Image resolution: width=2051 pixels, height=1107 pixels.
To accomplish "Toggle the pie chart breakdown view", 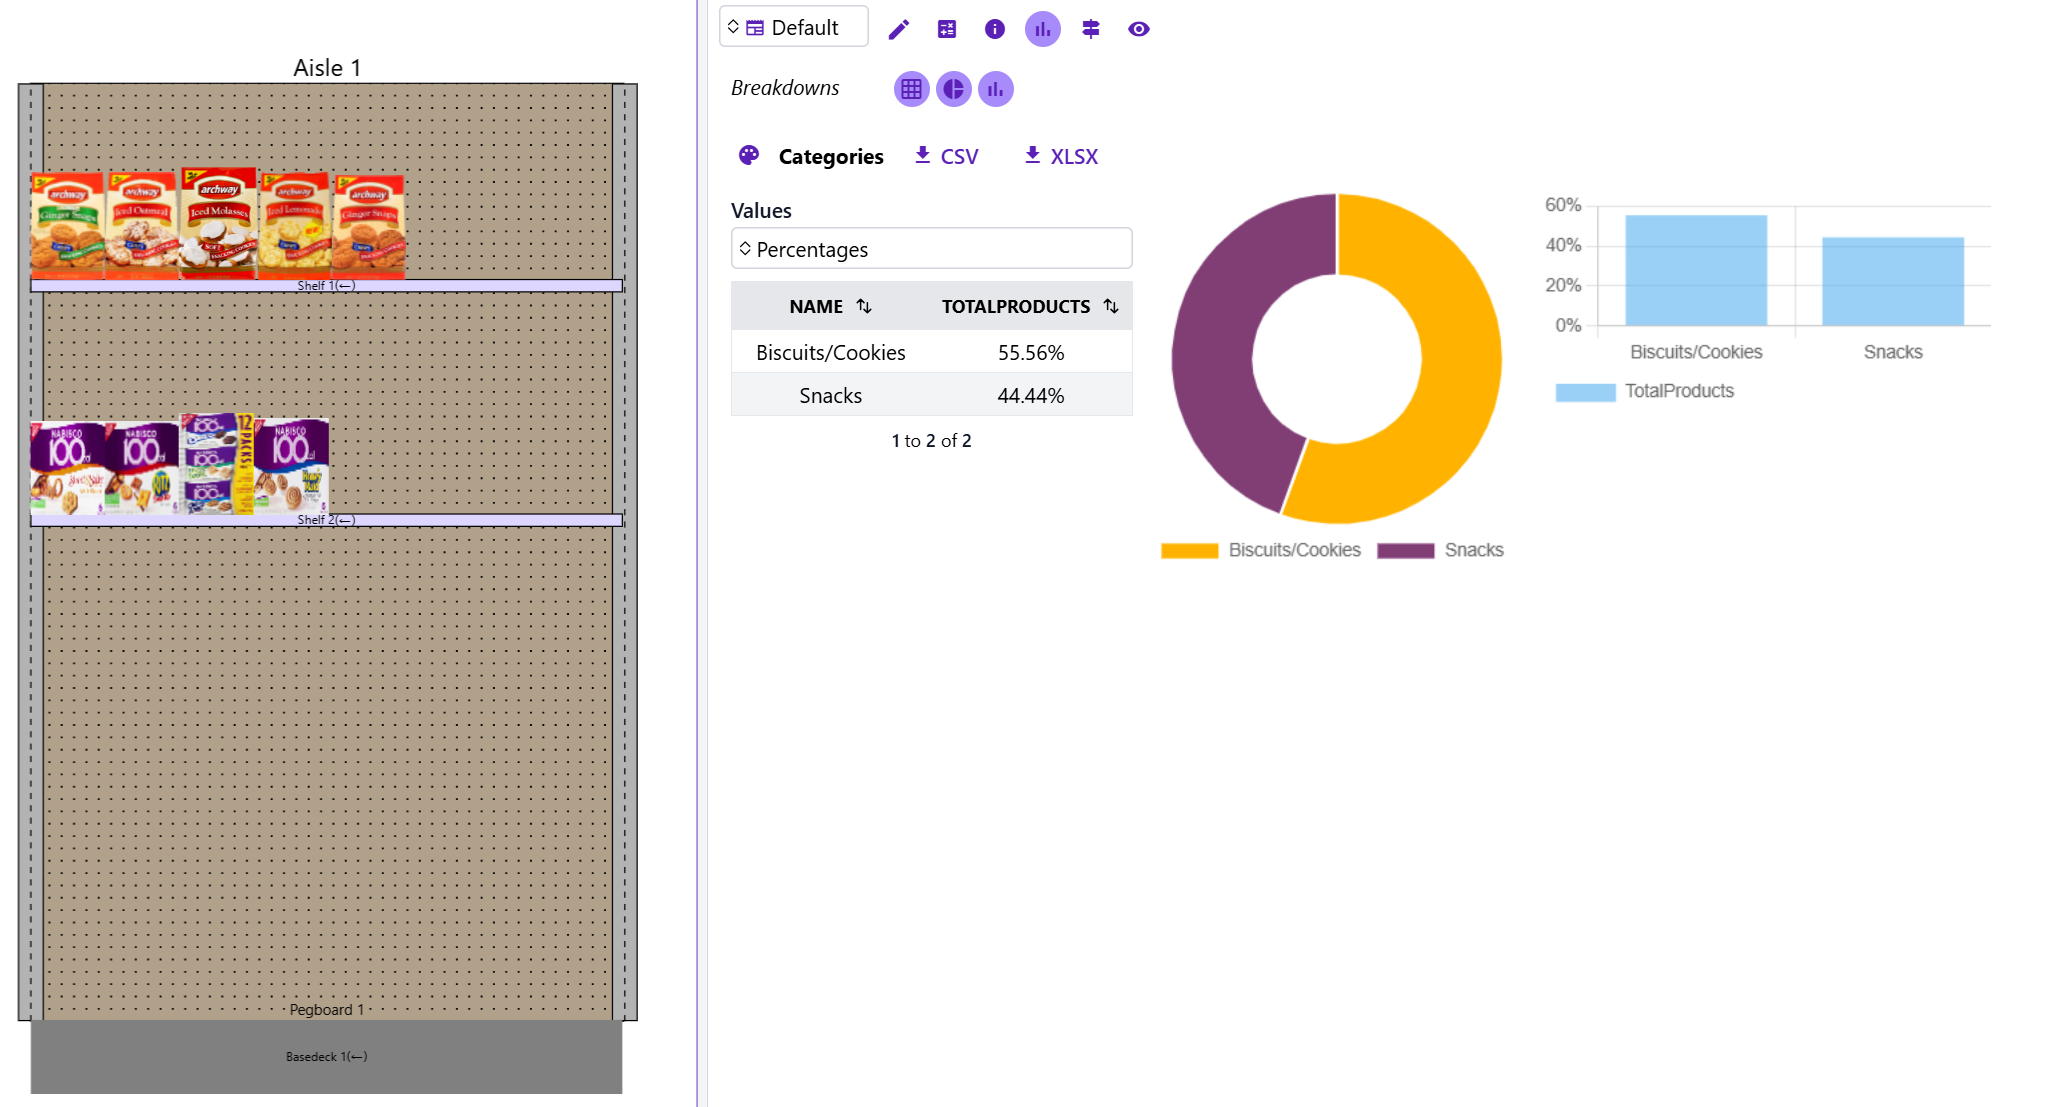I will 953,89.
